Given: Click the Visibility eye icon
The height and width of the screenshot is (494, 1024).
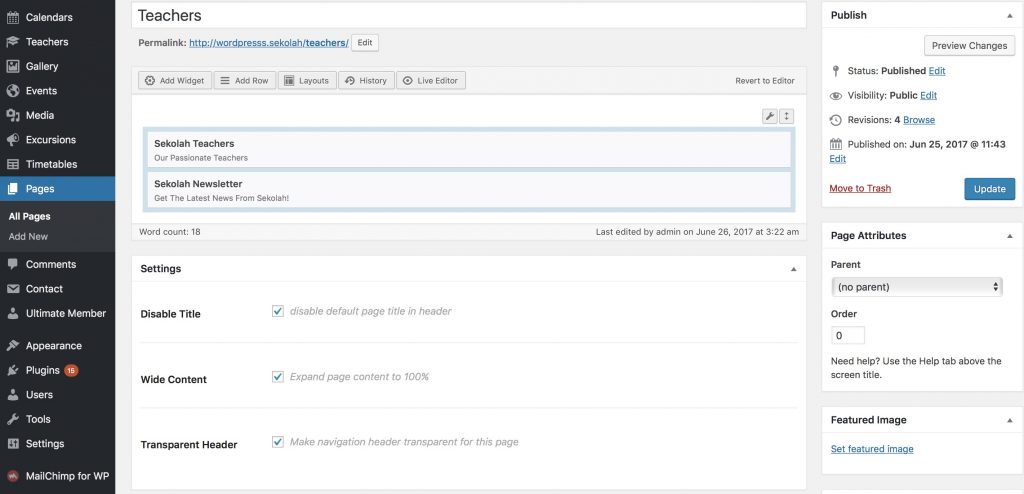Looking at the screenshot, I should (836, 95).
